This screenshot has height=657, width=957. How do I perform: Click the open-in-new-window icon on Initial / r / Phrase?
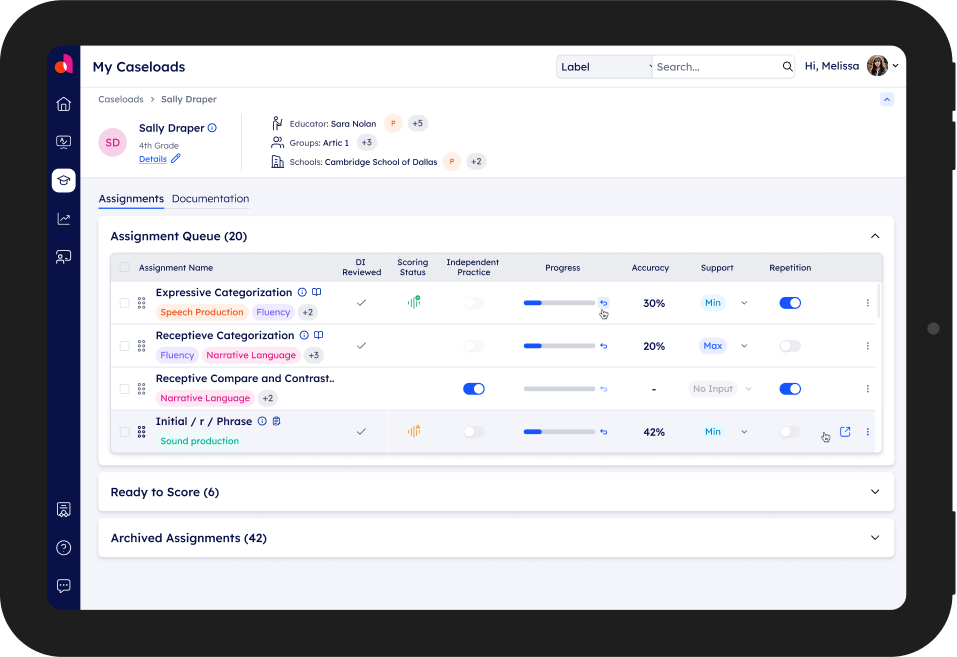click(x=845, y=432)
